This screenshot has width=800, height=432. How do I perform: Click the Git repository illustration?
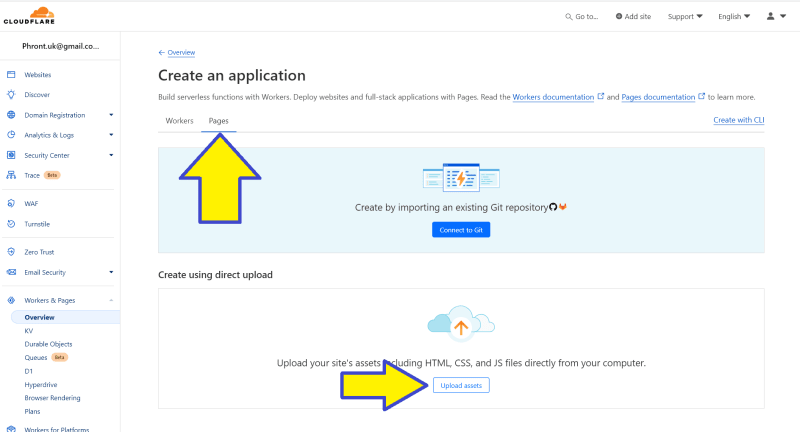click(461, 177)
